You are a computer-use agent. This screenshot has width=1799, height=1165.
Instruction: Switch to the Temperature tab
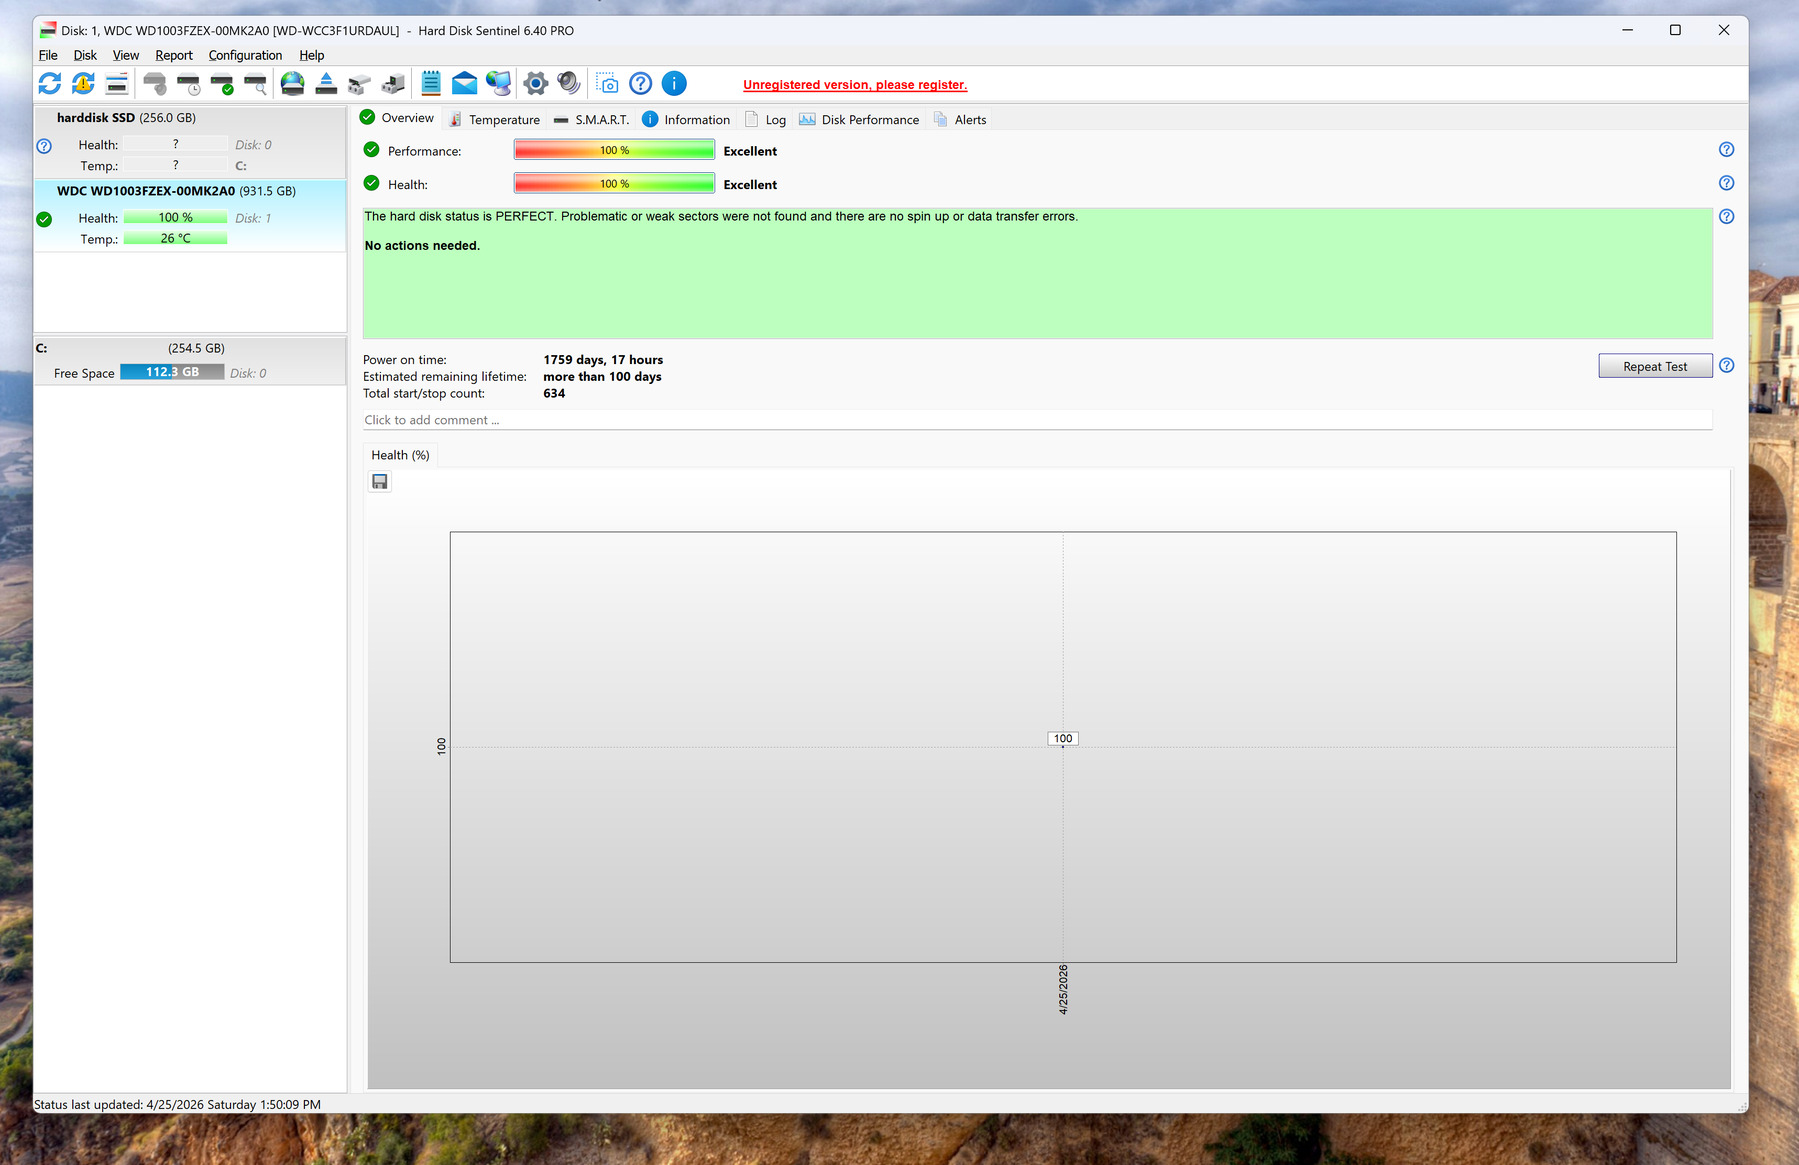click(x=494, y=120)
